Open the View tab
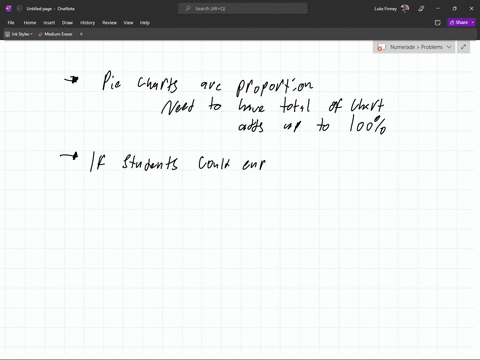 128,23
